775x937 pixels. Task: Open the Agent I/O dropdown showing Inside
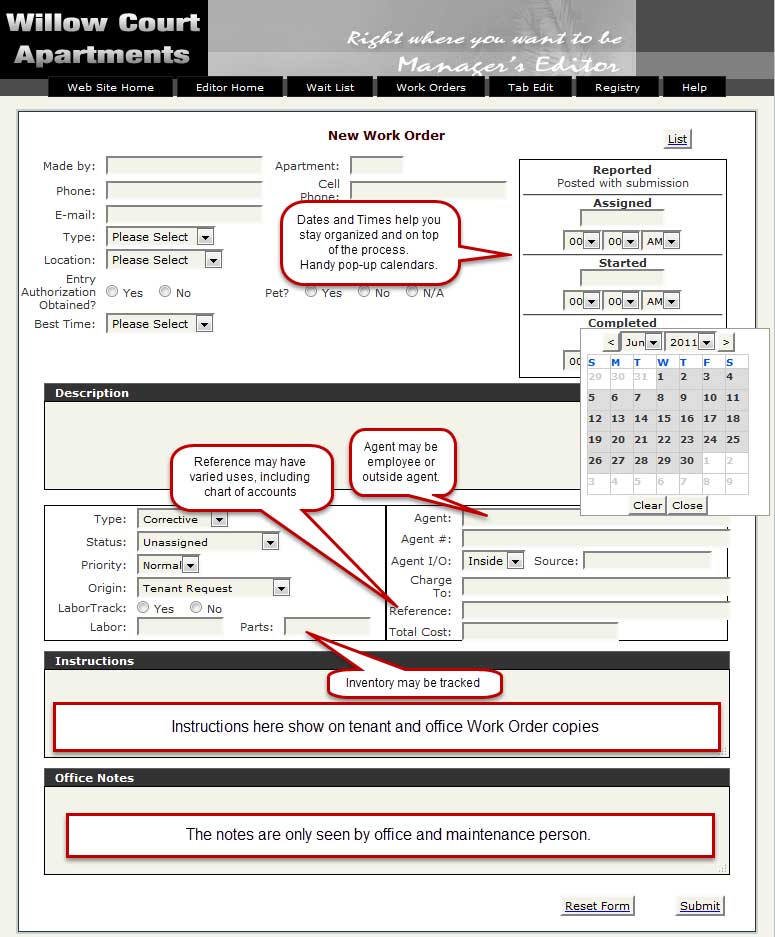[x=494, y=561]
